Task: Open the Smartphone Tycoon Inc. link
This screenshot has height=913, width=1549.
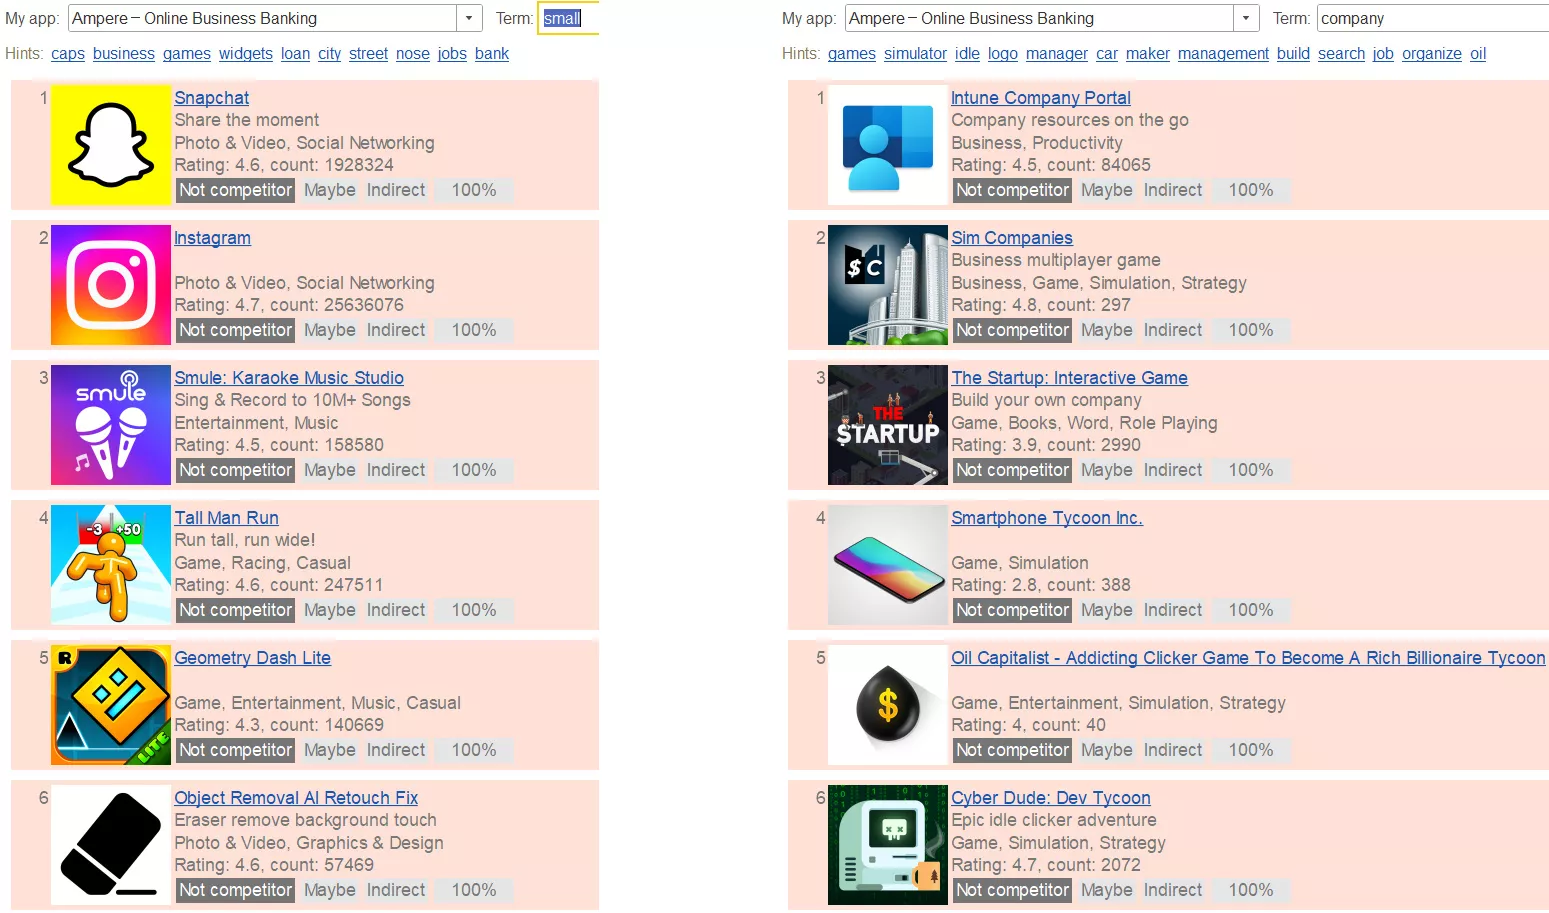Action: pyautogui.click(x=1047, y=518)
